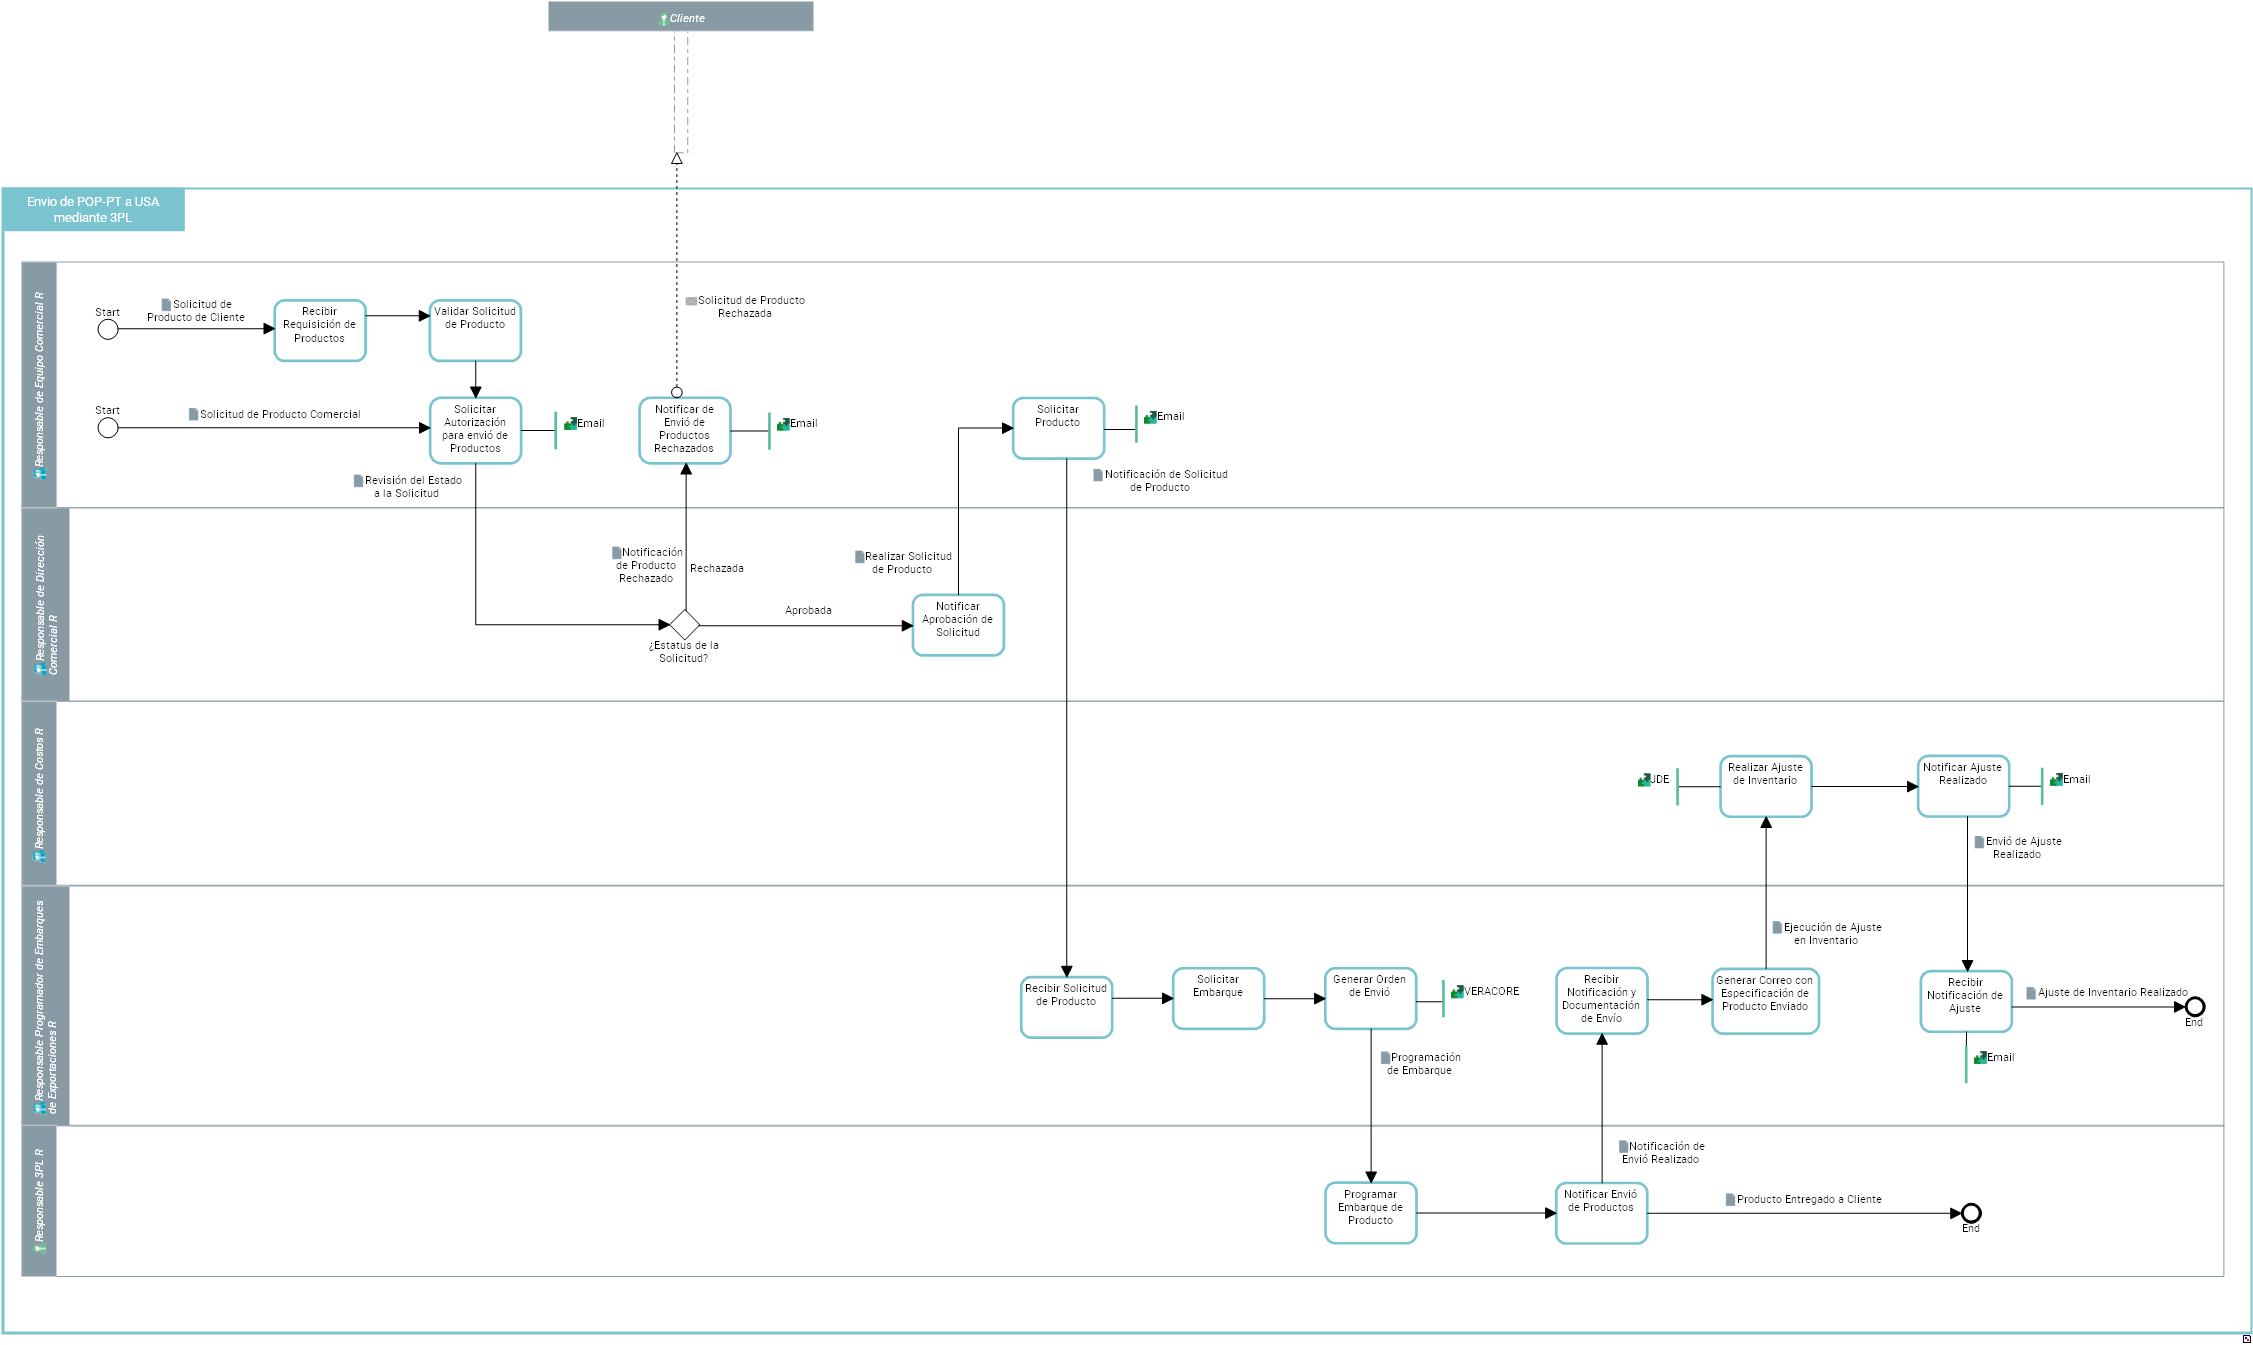Click document icon of Notificación de Solicitud de Producto
Viewport: 2253px width, 1345px height.
coord(1098,475)
